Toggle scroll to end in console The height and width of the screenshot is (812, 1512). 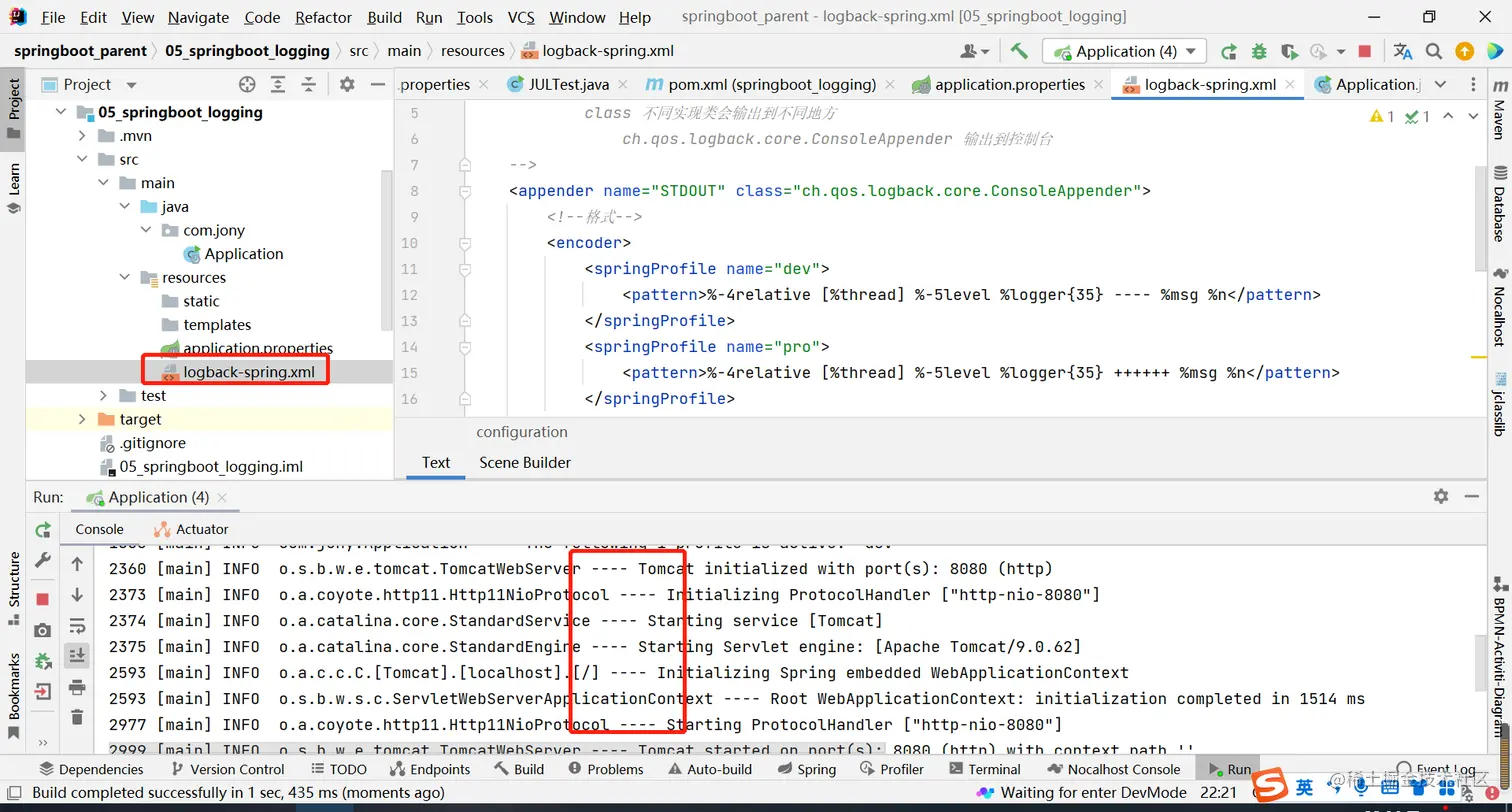[77, 656]
